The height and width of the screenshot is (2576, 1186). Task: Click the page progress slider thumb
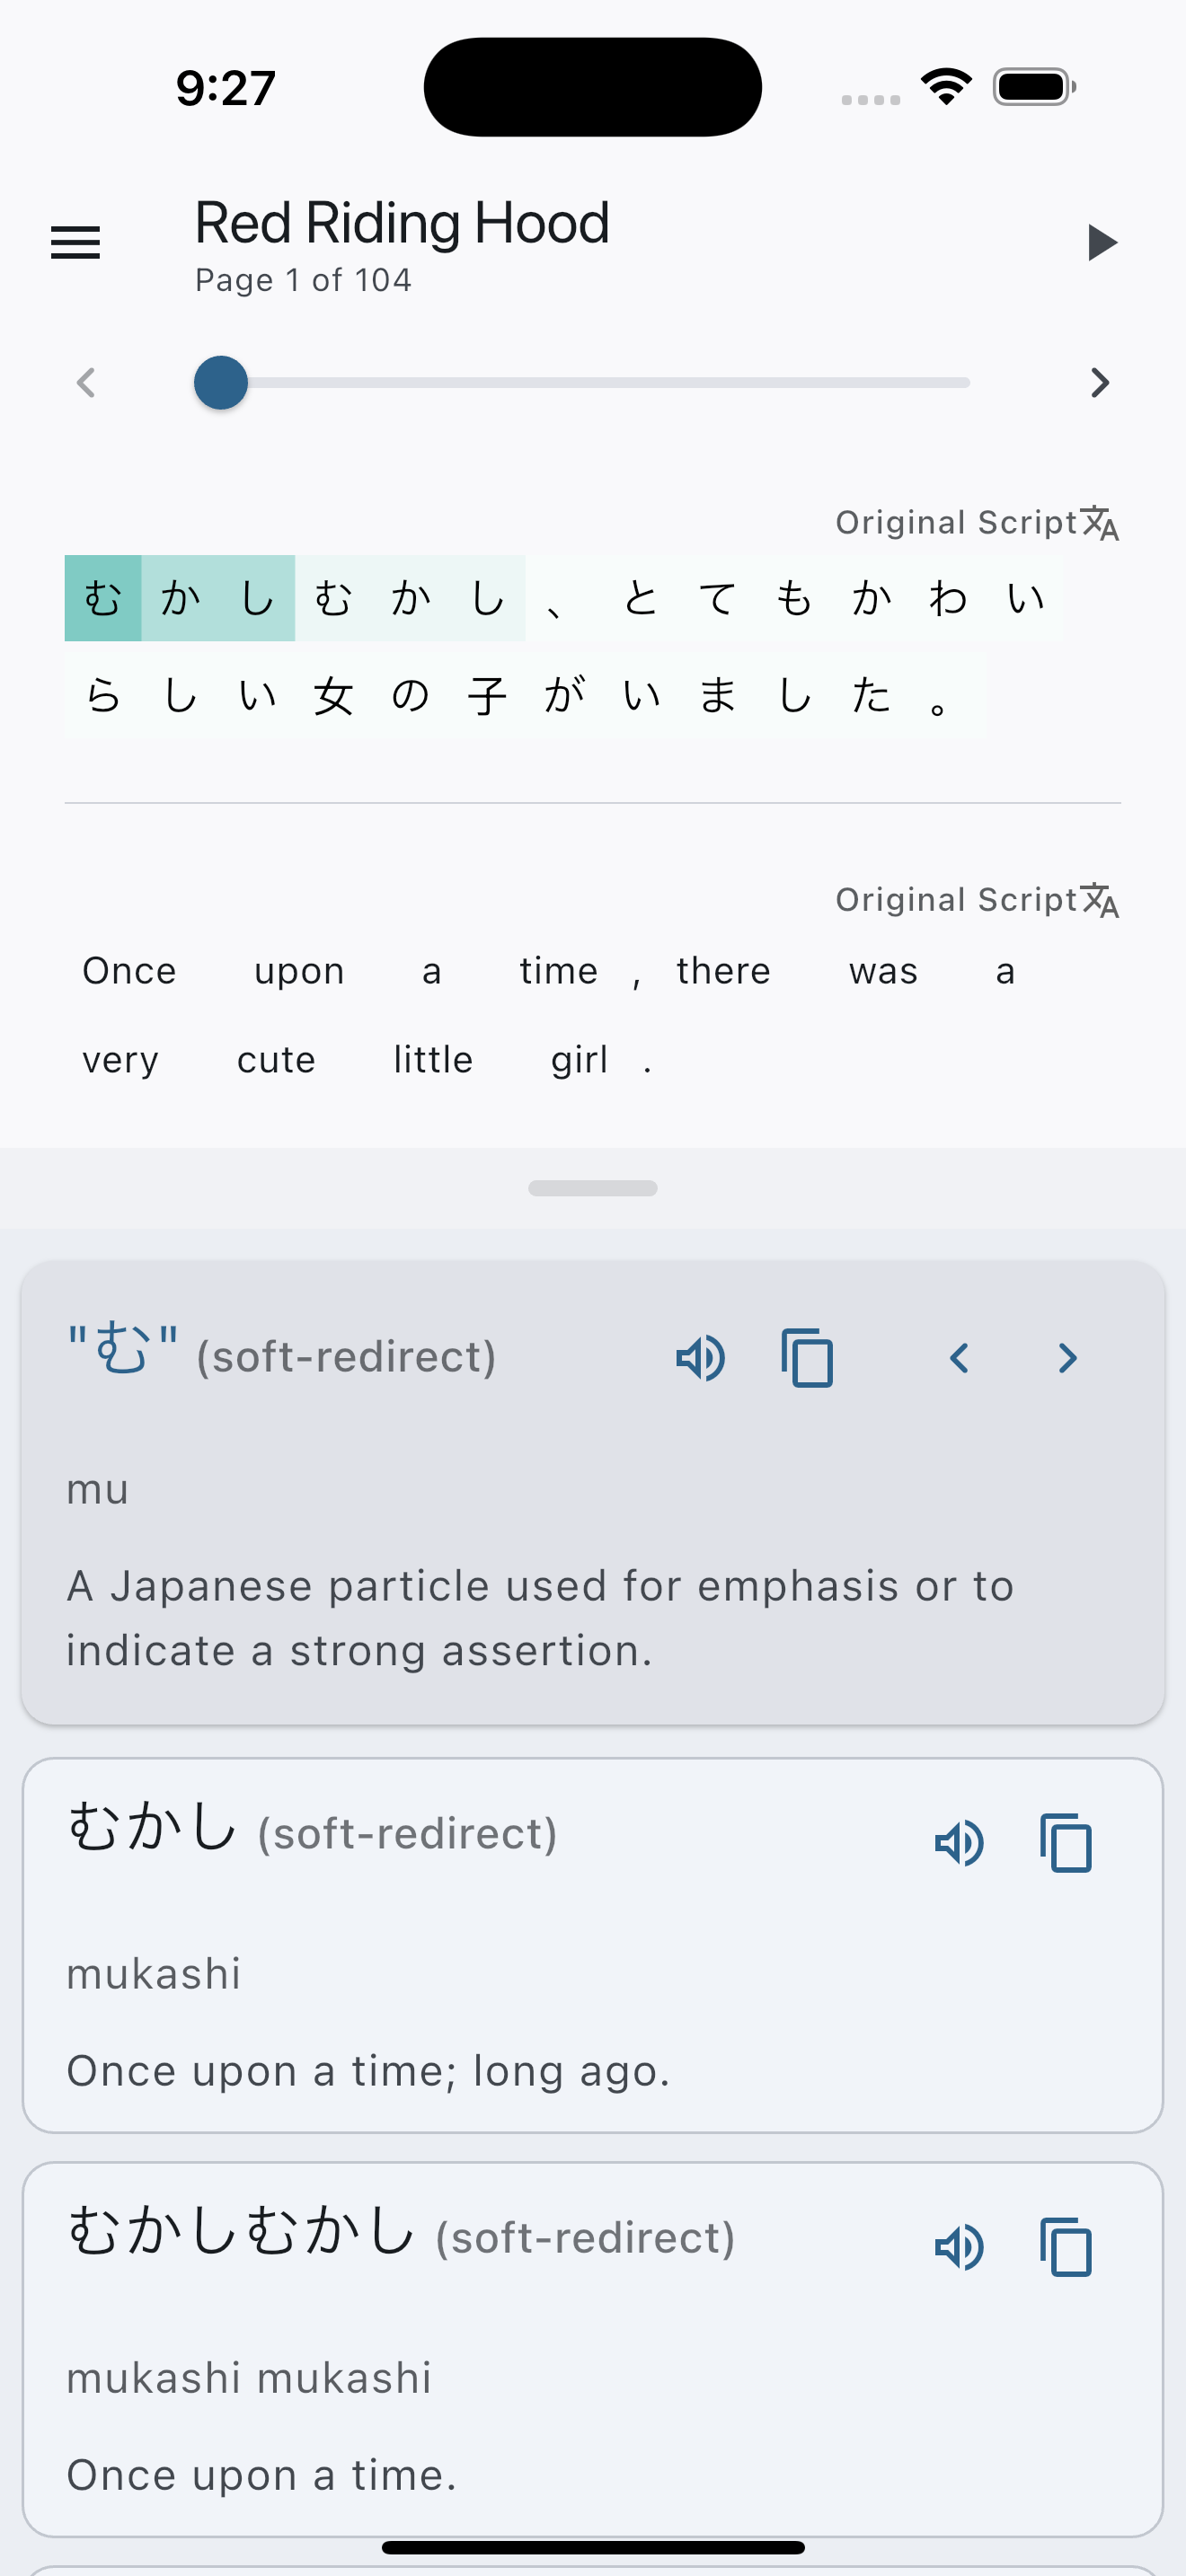click(220, 382)
